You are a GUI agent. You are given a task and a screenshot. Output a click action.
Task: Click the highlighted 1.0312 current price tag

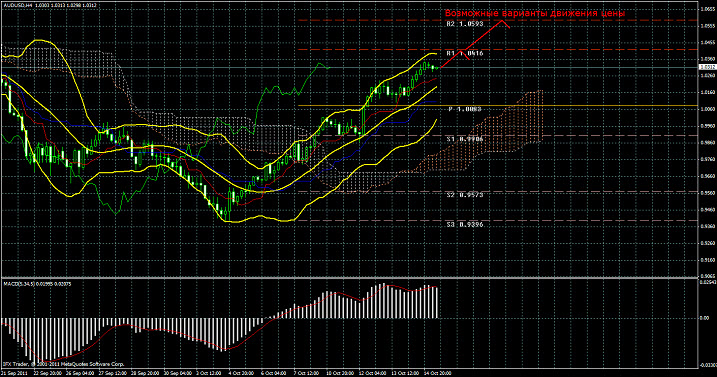(x=708, y=67)
